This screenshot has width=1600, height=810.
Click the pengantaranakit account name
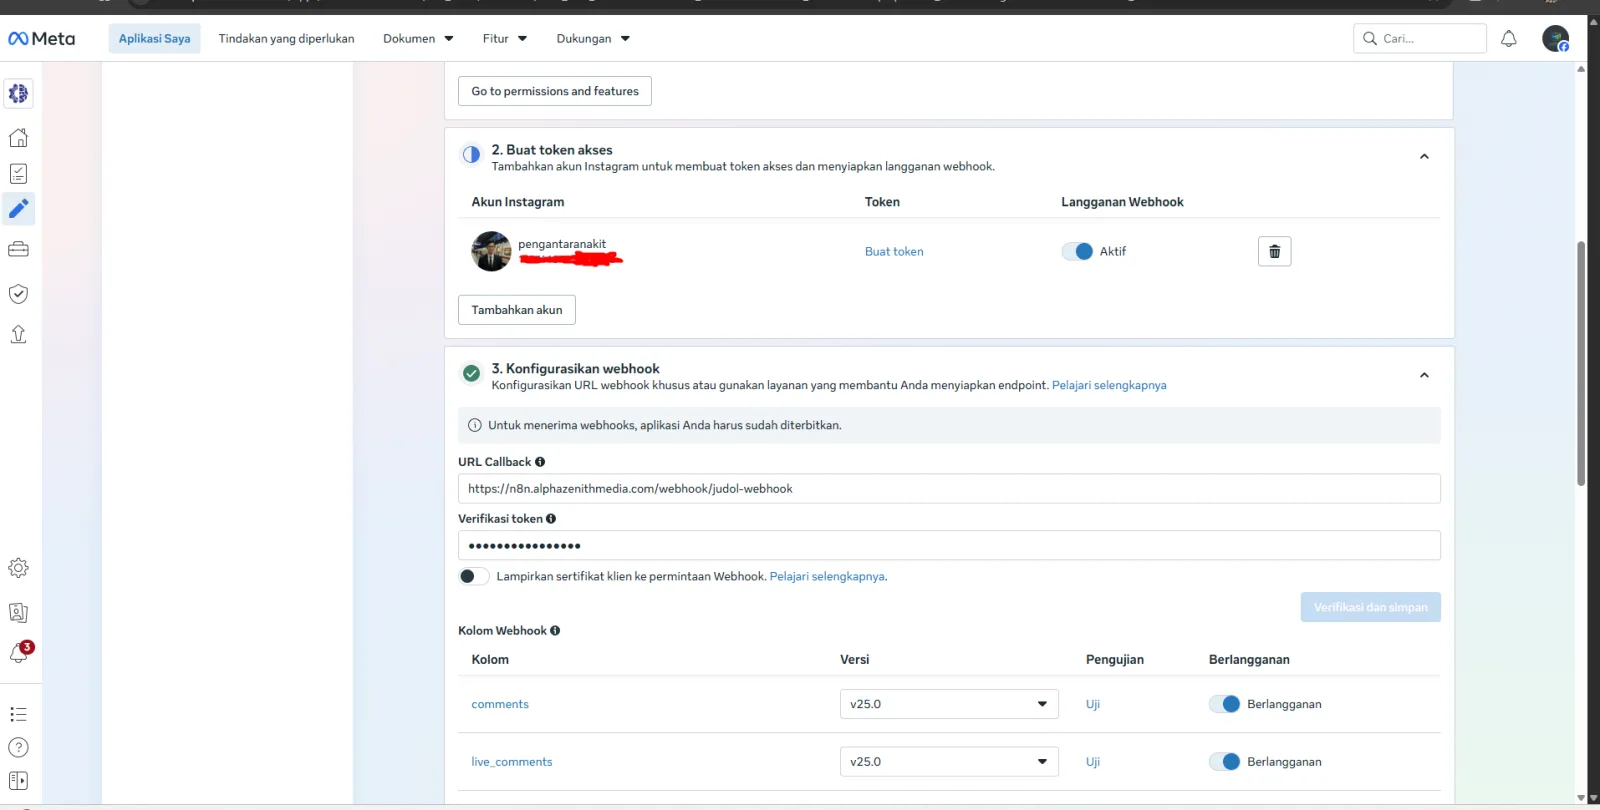pos(562,244)
